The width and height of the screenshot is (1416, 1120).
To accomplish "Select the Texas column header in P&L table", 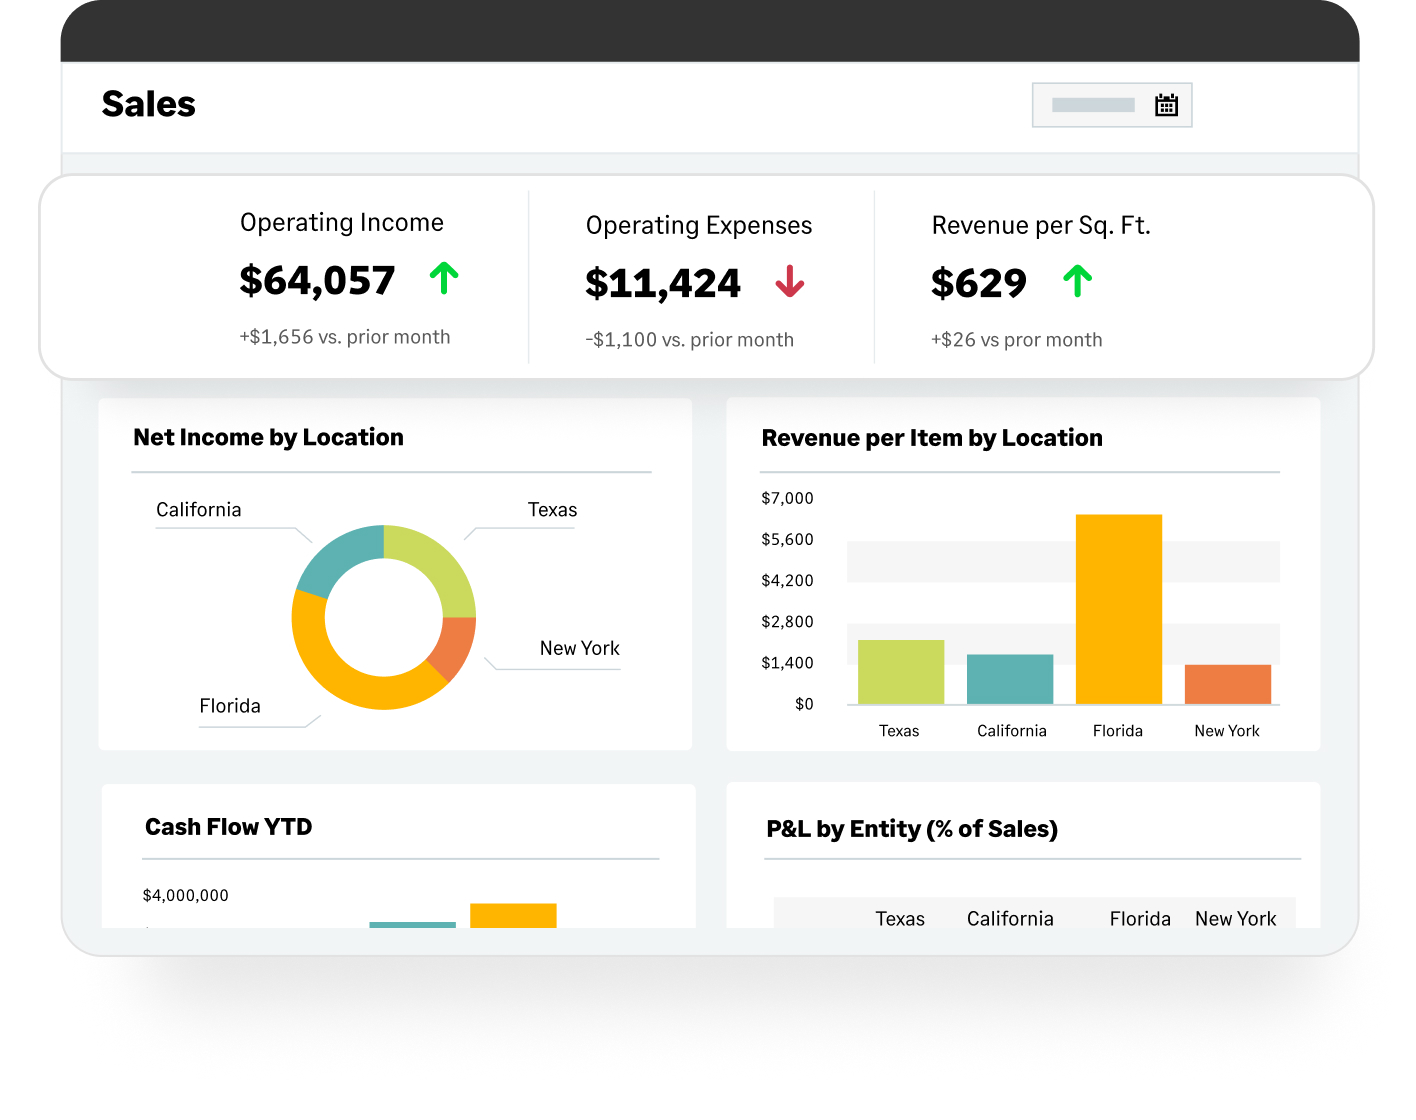I will coord(900,918).
